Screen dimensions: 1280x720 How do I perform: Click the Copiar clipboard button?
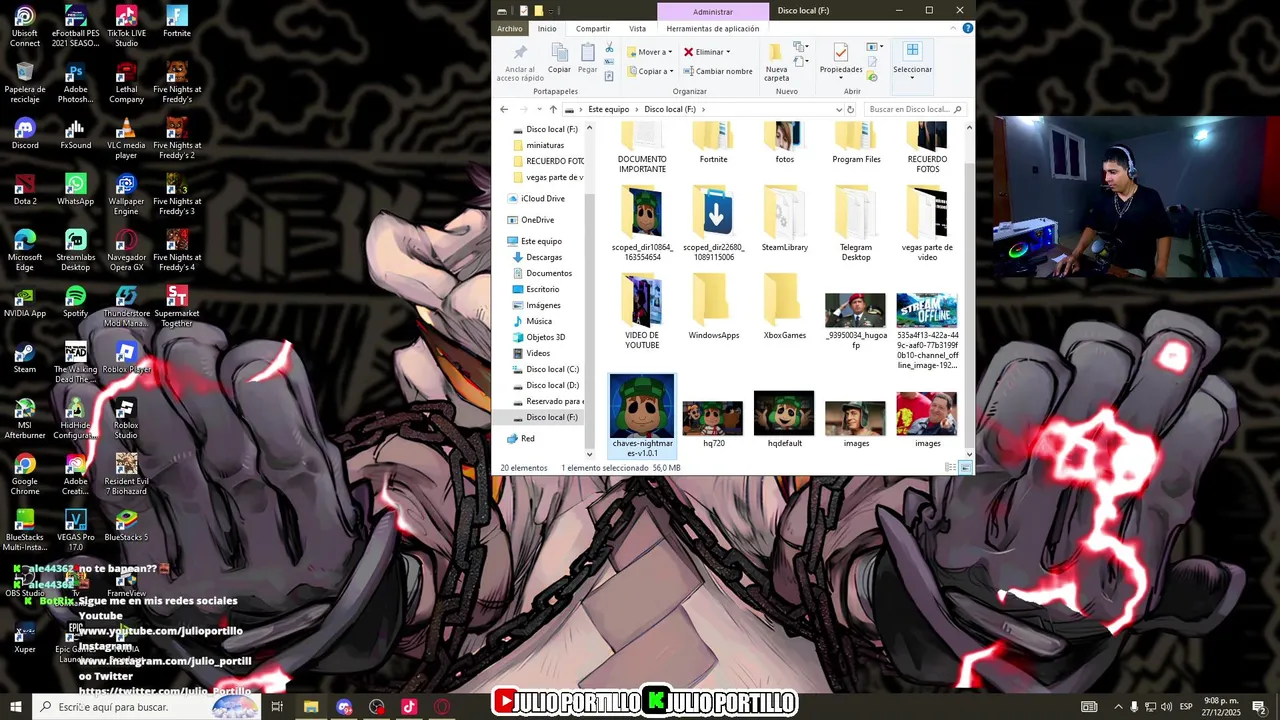coord(559,58)
